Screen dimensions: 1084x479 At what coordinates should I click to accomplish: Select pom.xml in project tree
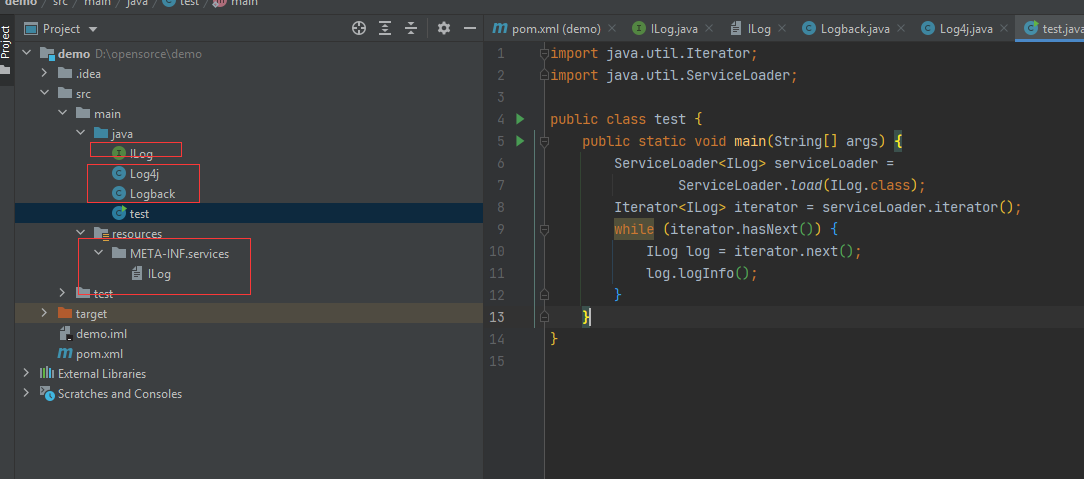point(99,354)
